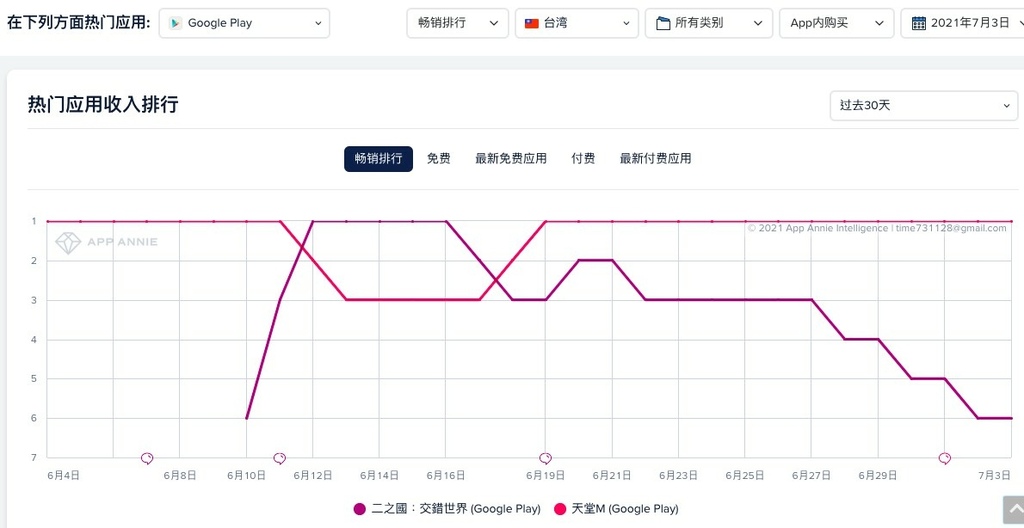The width and height of the screenshot is (1024, 528).
Task: Click the Taiwan flag icon
Action: click(532, 23)
